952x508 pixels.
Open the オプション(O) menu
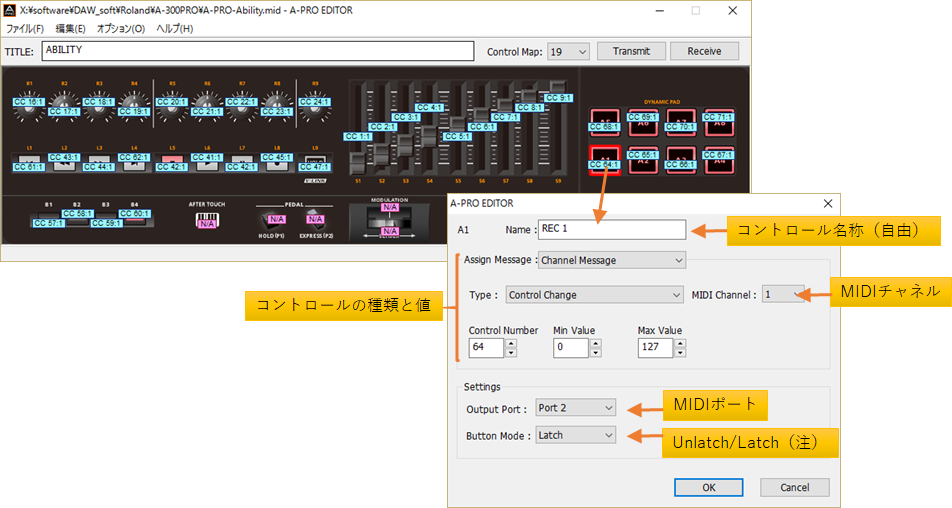pyautogui.click(x=120, y=28)
